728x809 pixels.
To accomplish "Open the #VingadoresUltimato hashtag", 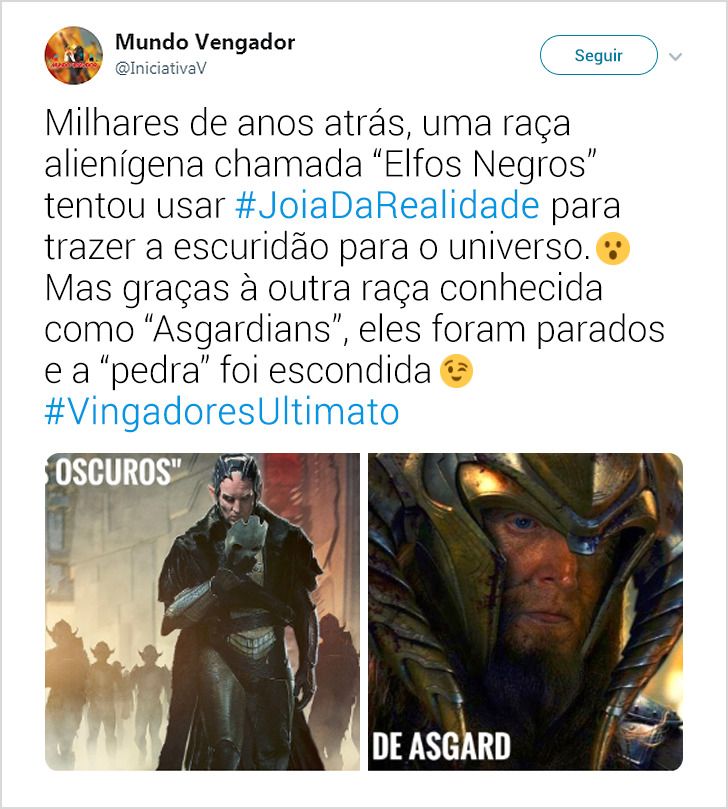I will tap(222, 412).
